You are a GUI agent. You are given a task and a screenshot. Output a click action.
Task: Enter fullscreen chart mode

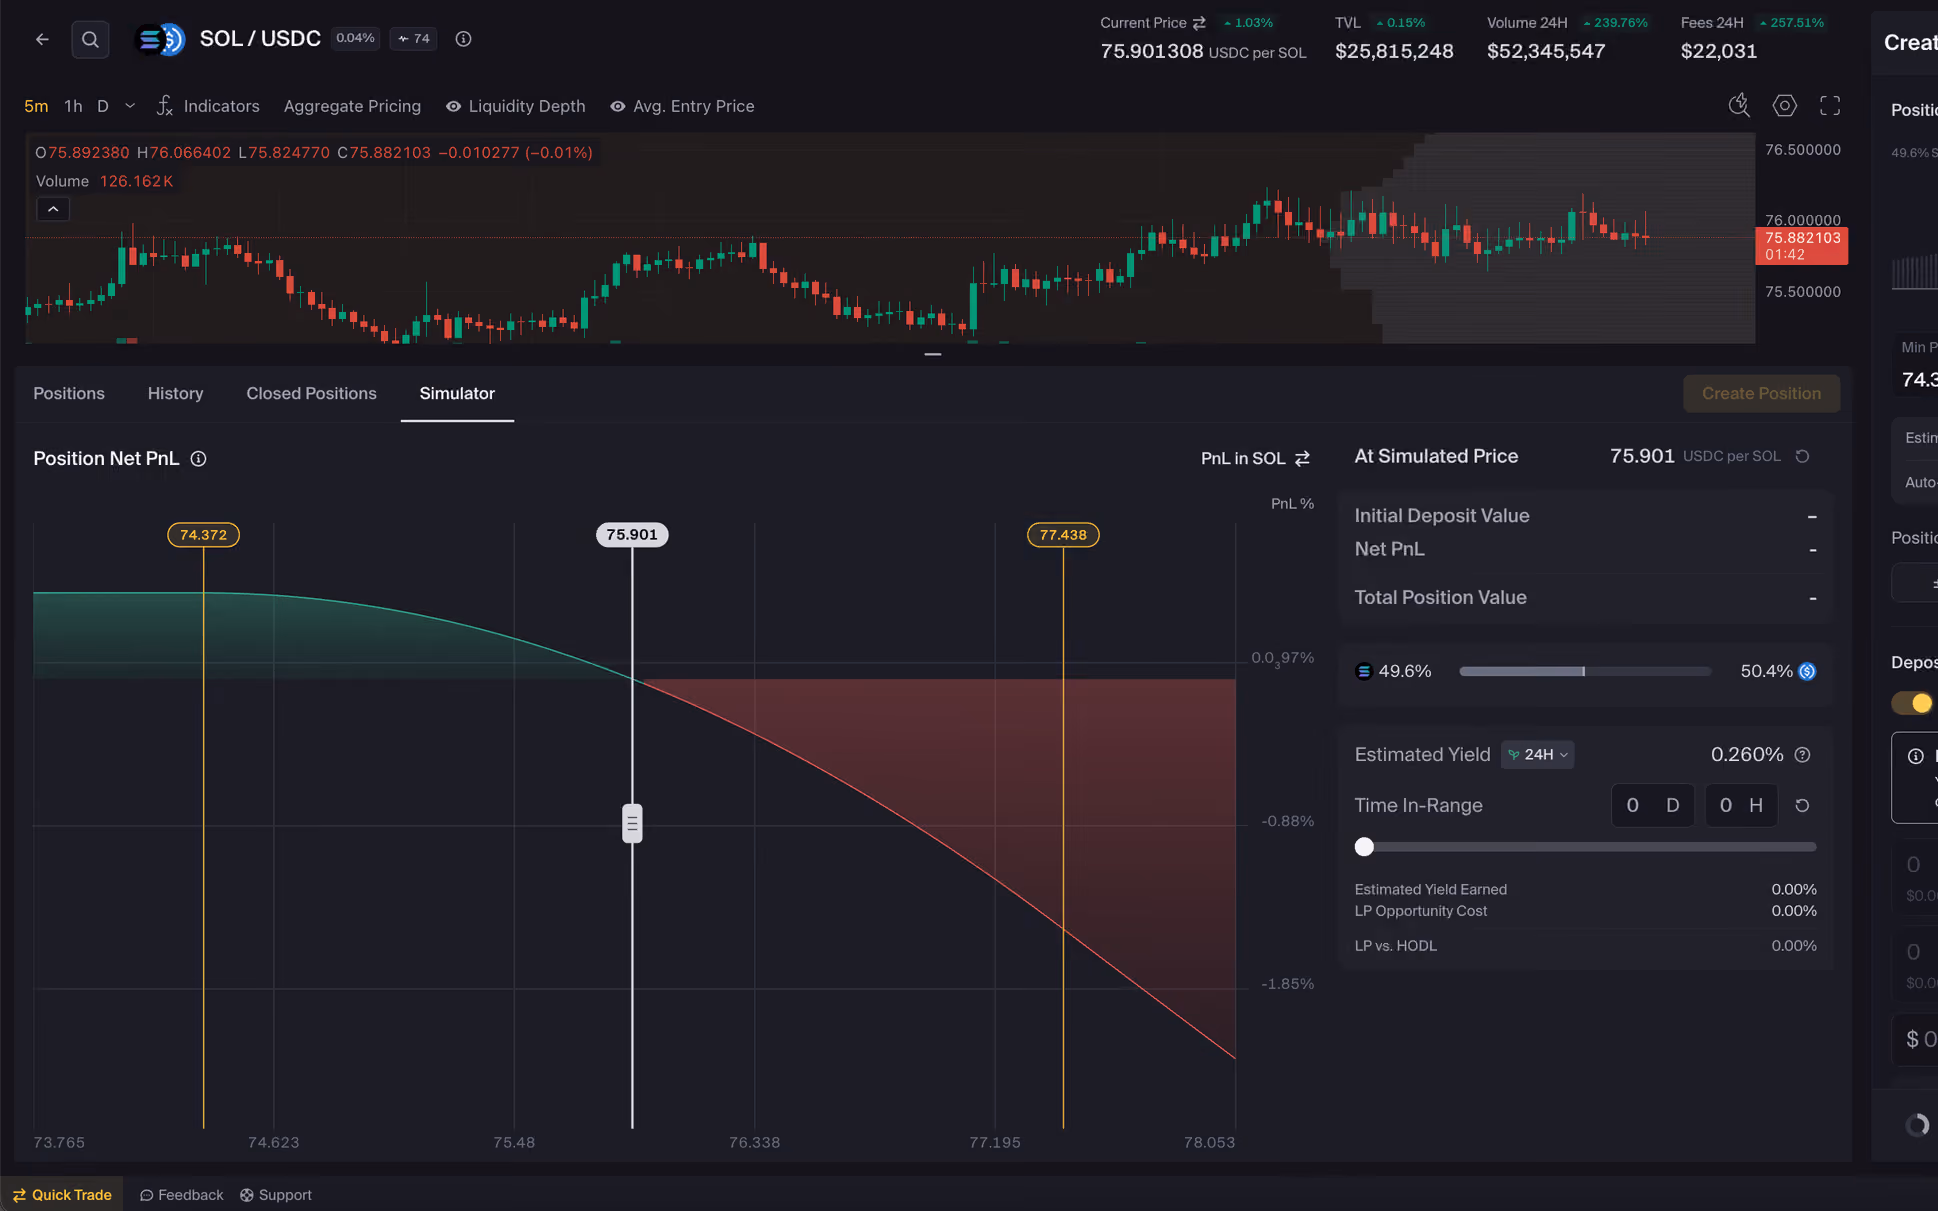[x=1830, y=106]
